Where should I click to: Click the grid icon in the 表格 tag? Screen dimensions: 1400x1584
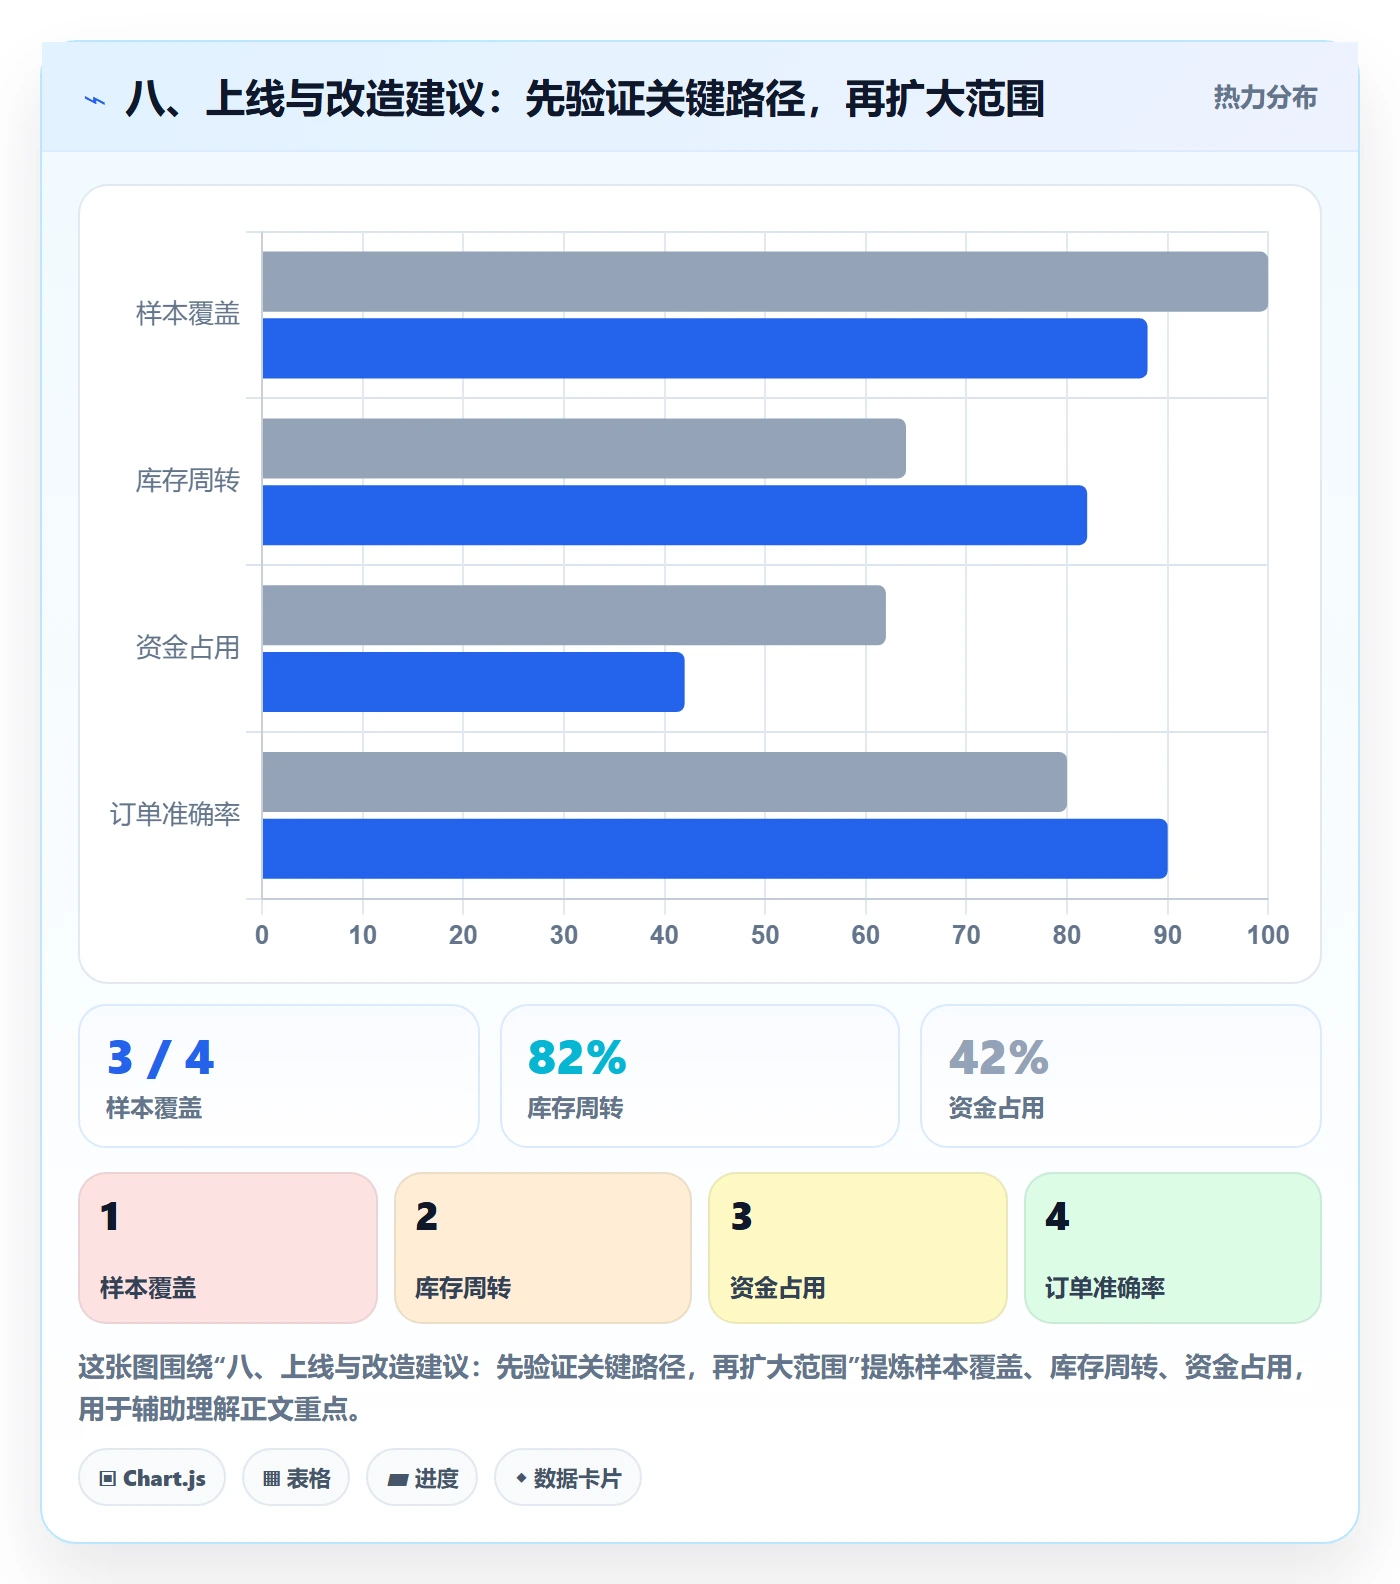pyautogui.click(x=271, y=1478)
